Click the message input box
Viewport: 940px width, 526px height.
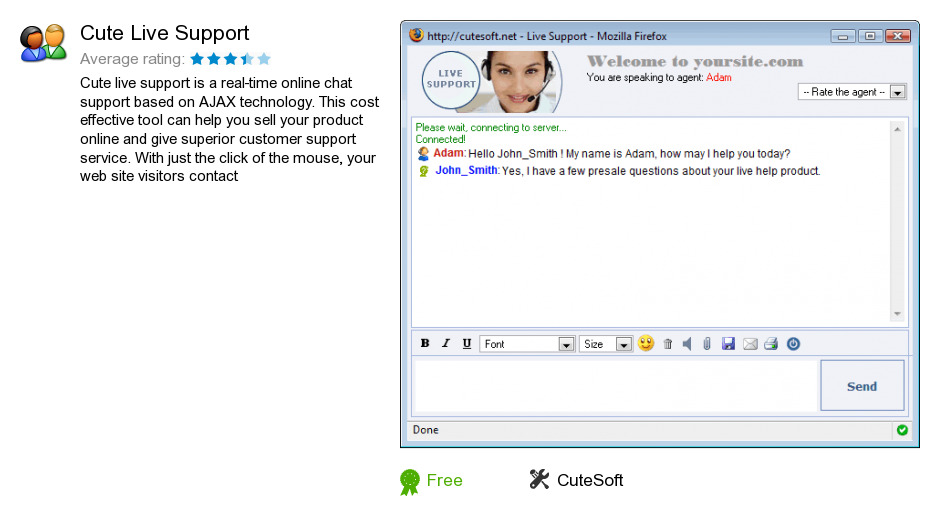coord(616,386)
